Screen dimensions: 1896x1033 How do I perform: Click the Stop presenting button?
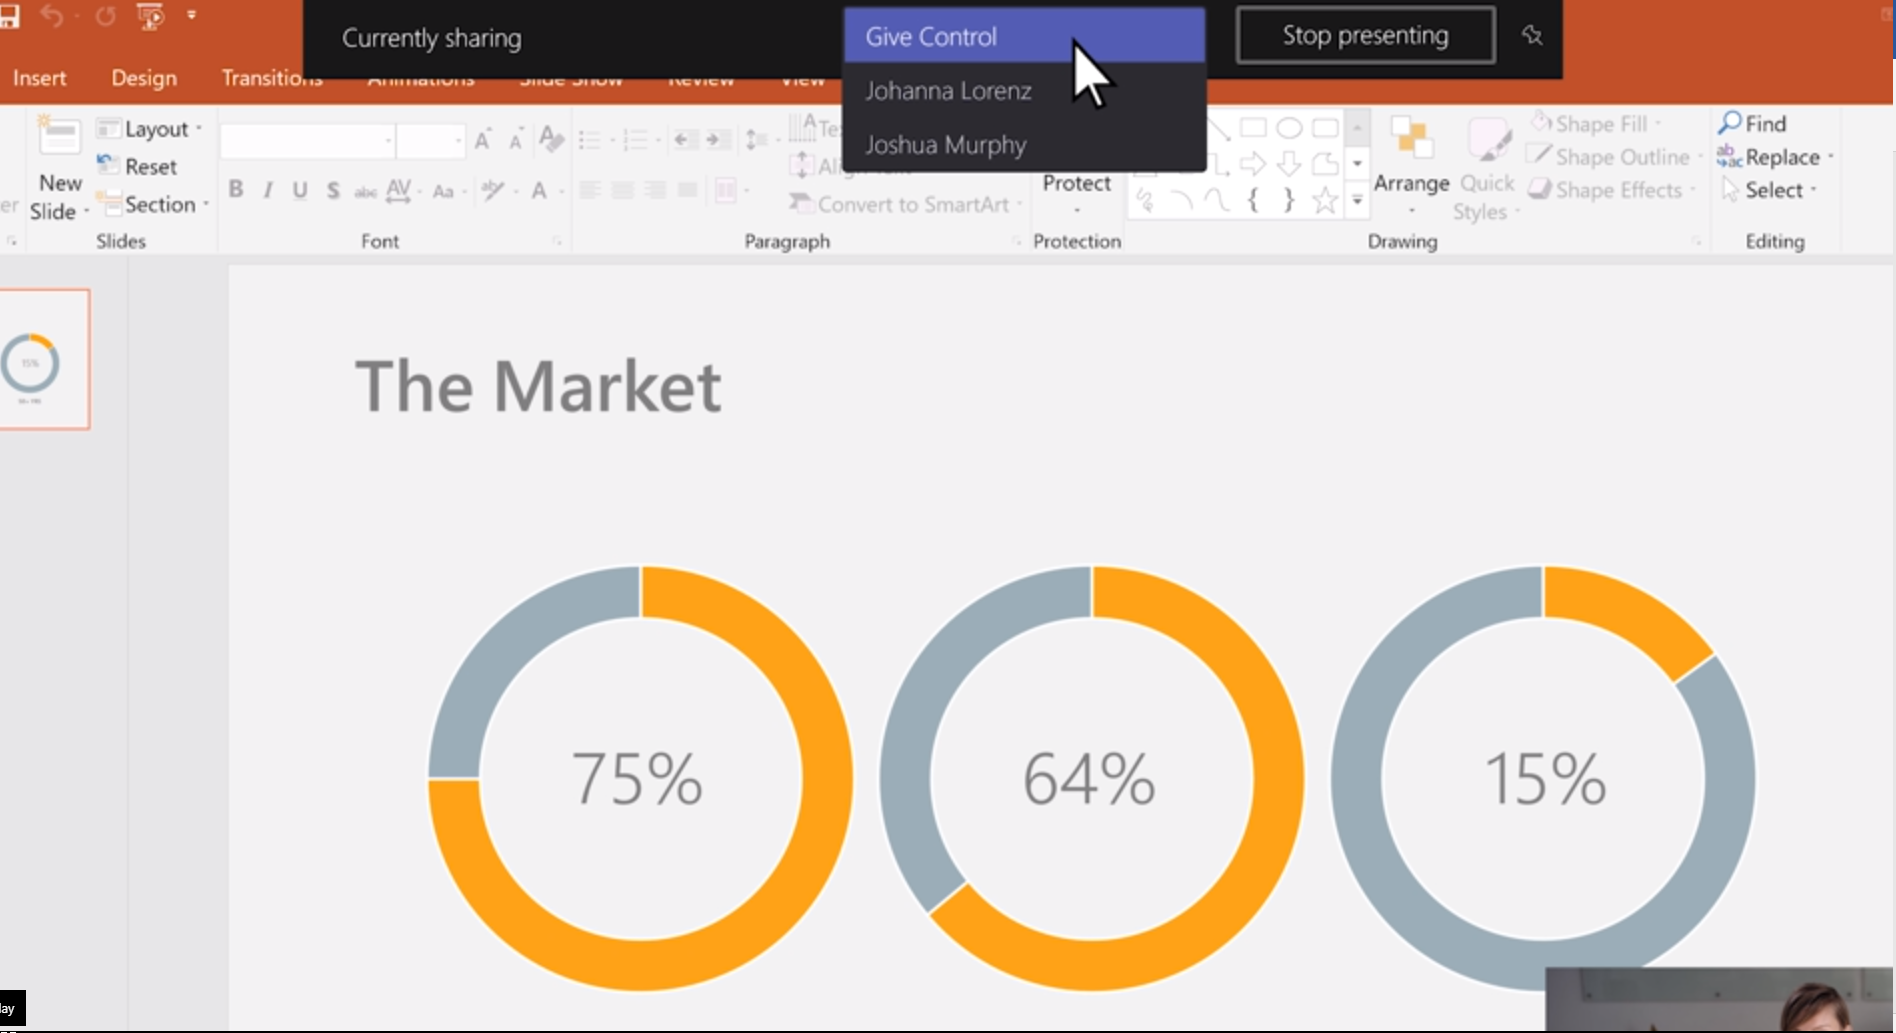tap(1365, 36)
